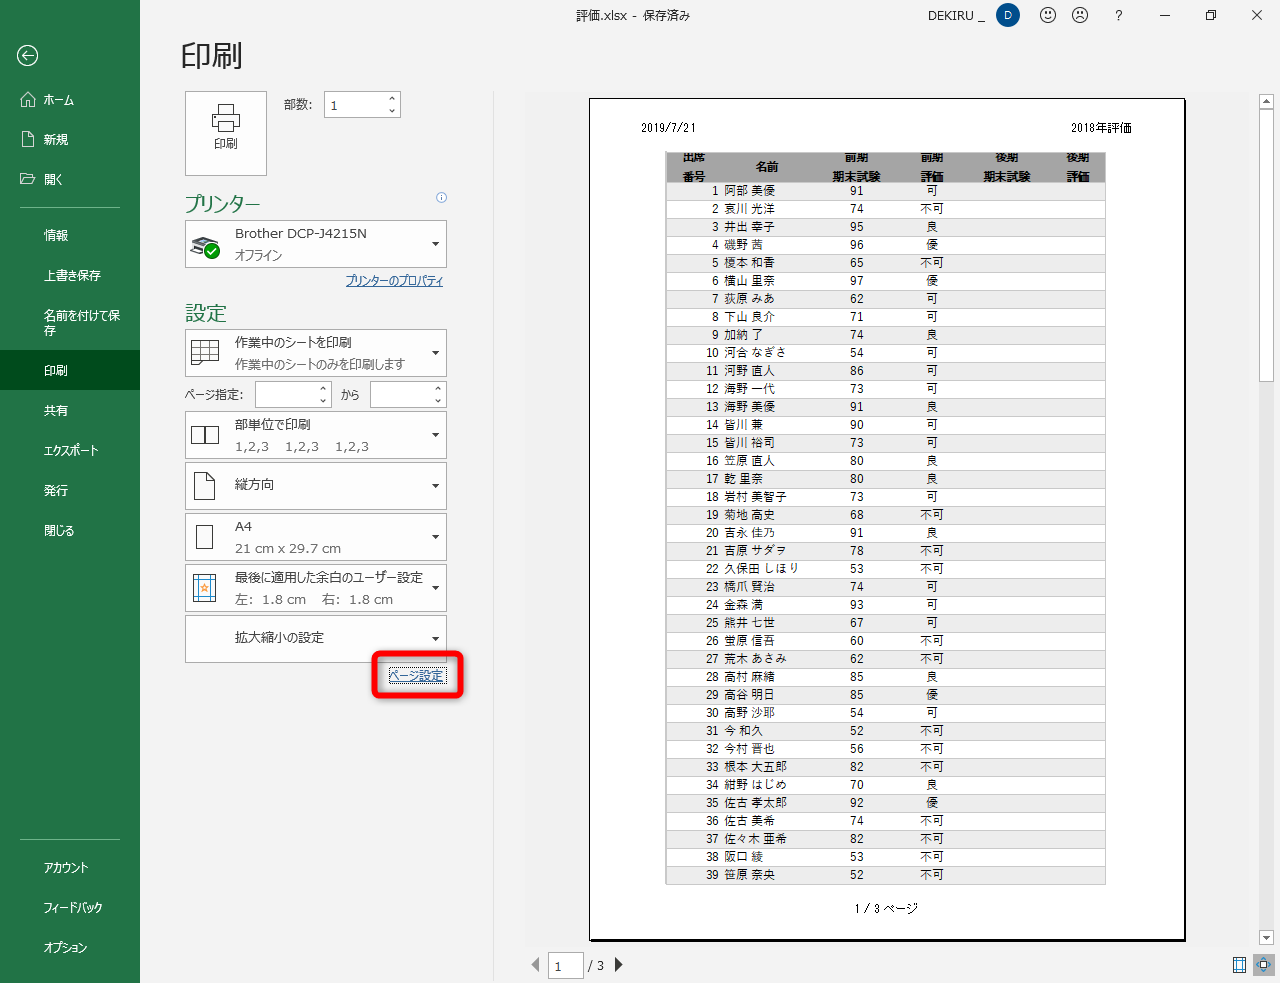Viewport: 1280px width, 984px height.
Task: Click the preview scrollbar down arrow
Action: [1266, 938]
